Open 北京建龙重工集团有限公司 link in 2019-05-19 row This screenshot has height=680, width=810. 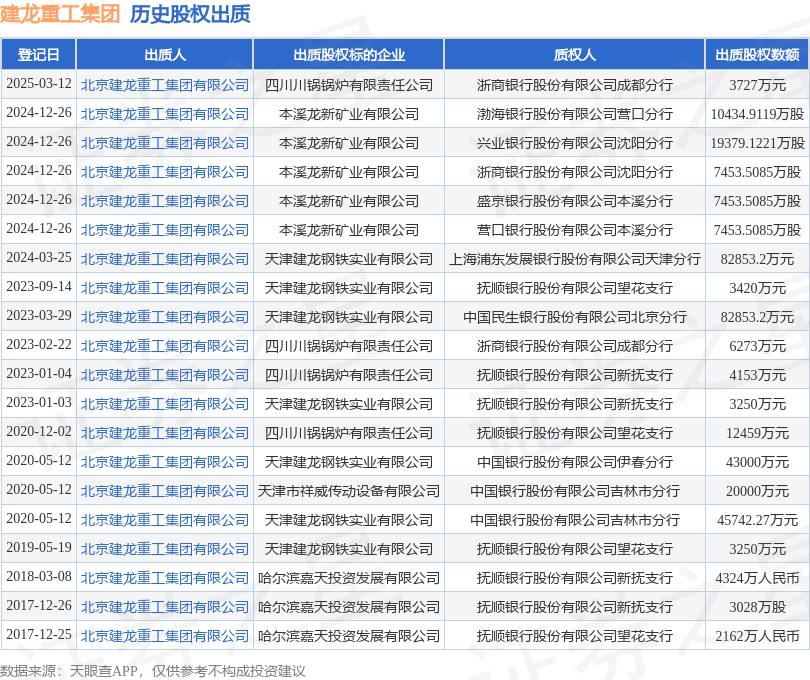165,549
